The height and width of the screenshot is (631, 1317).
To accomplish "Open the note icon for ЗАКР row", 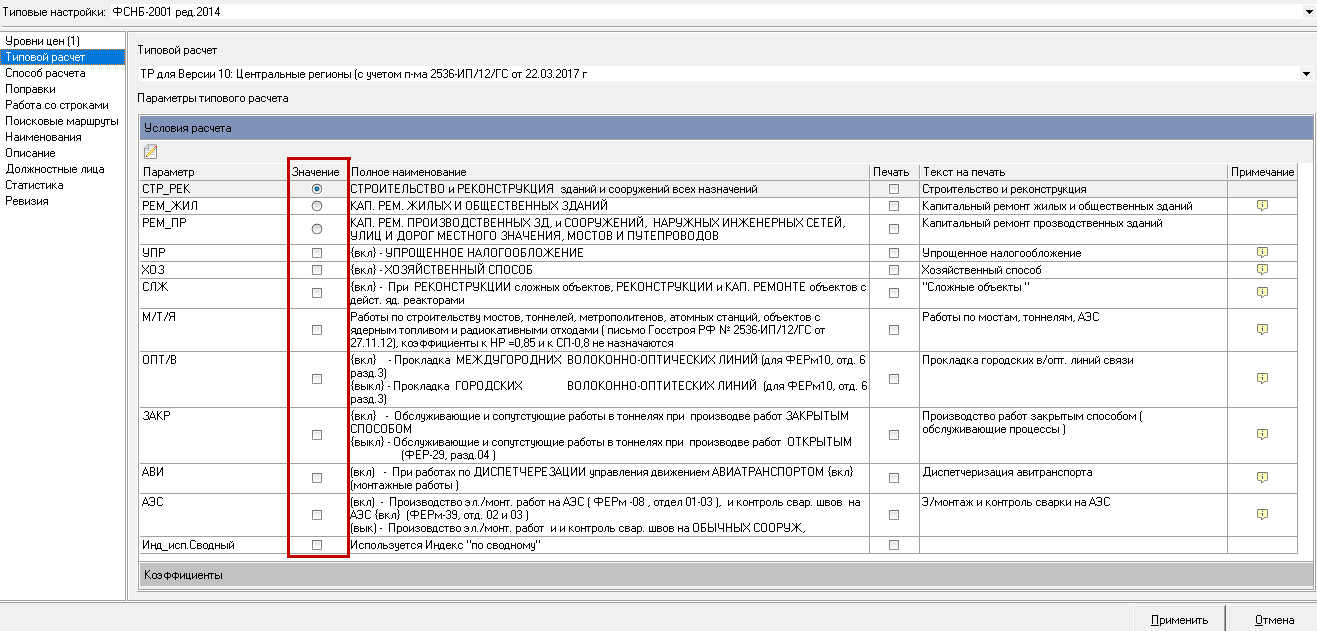I will pos(1262,435).
